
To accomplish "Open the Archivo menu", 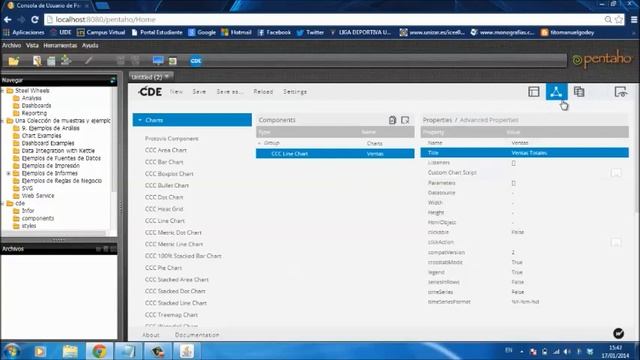I will (x=11, y=45).
